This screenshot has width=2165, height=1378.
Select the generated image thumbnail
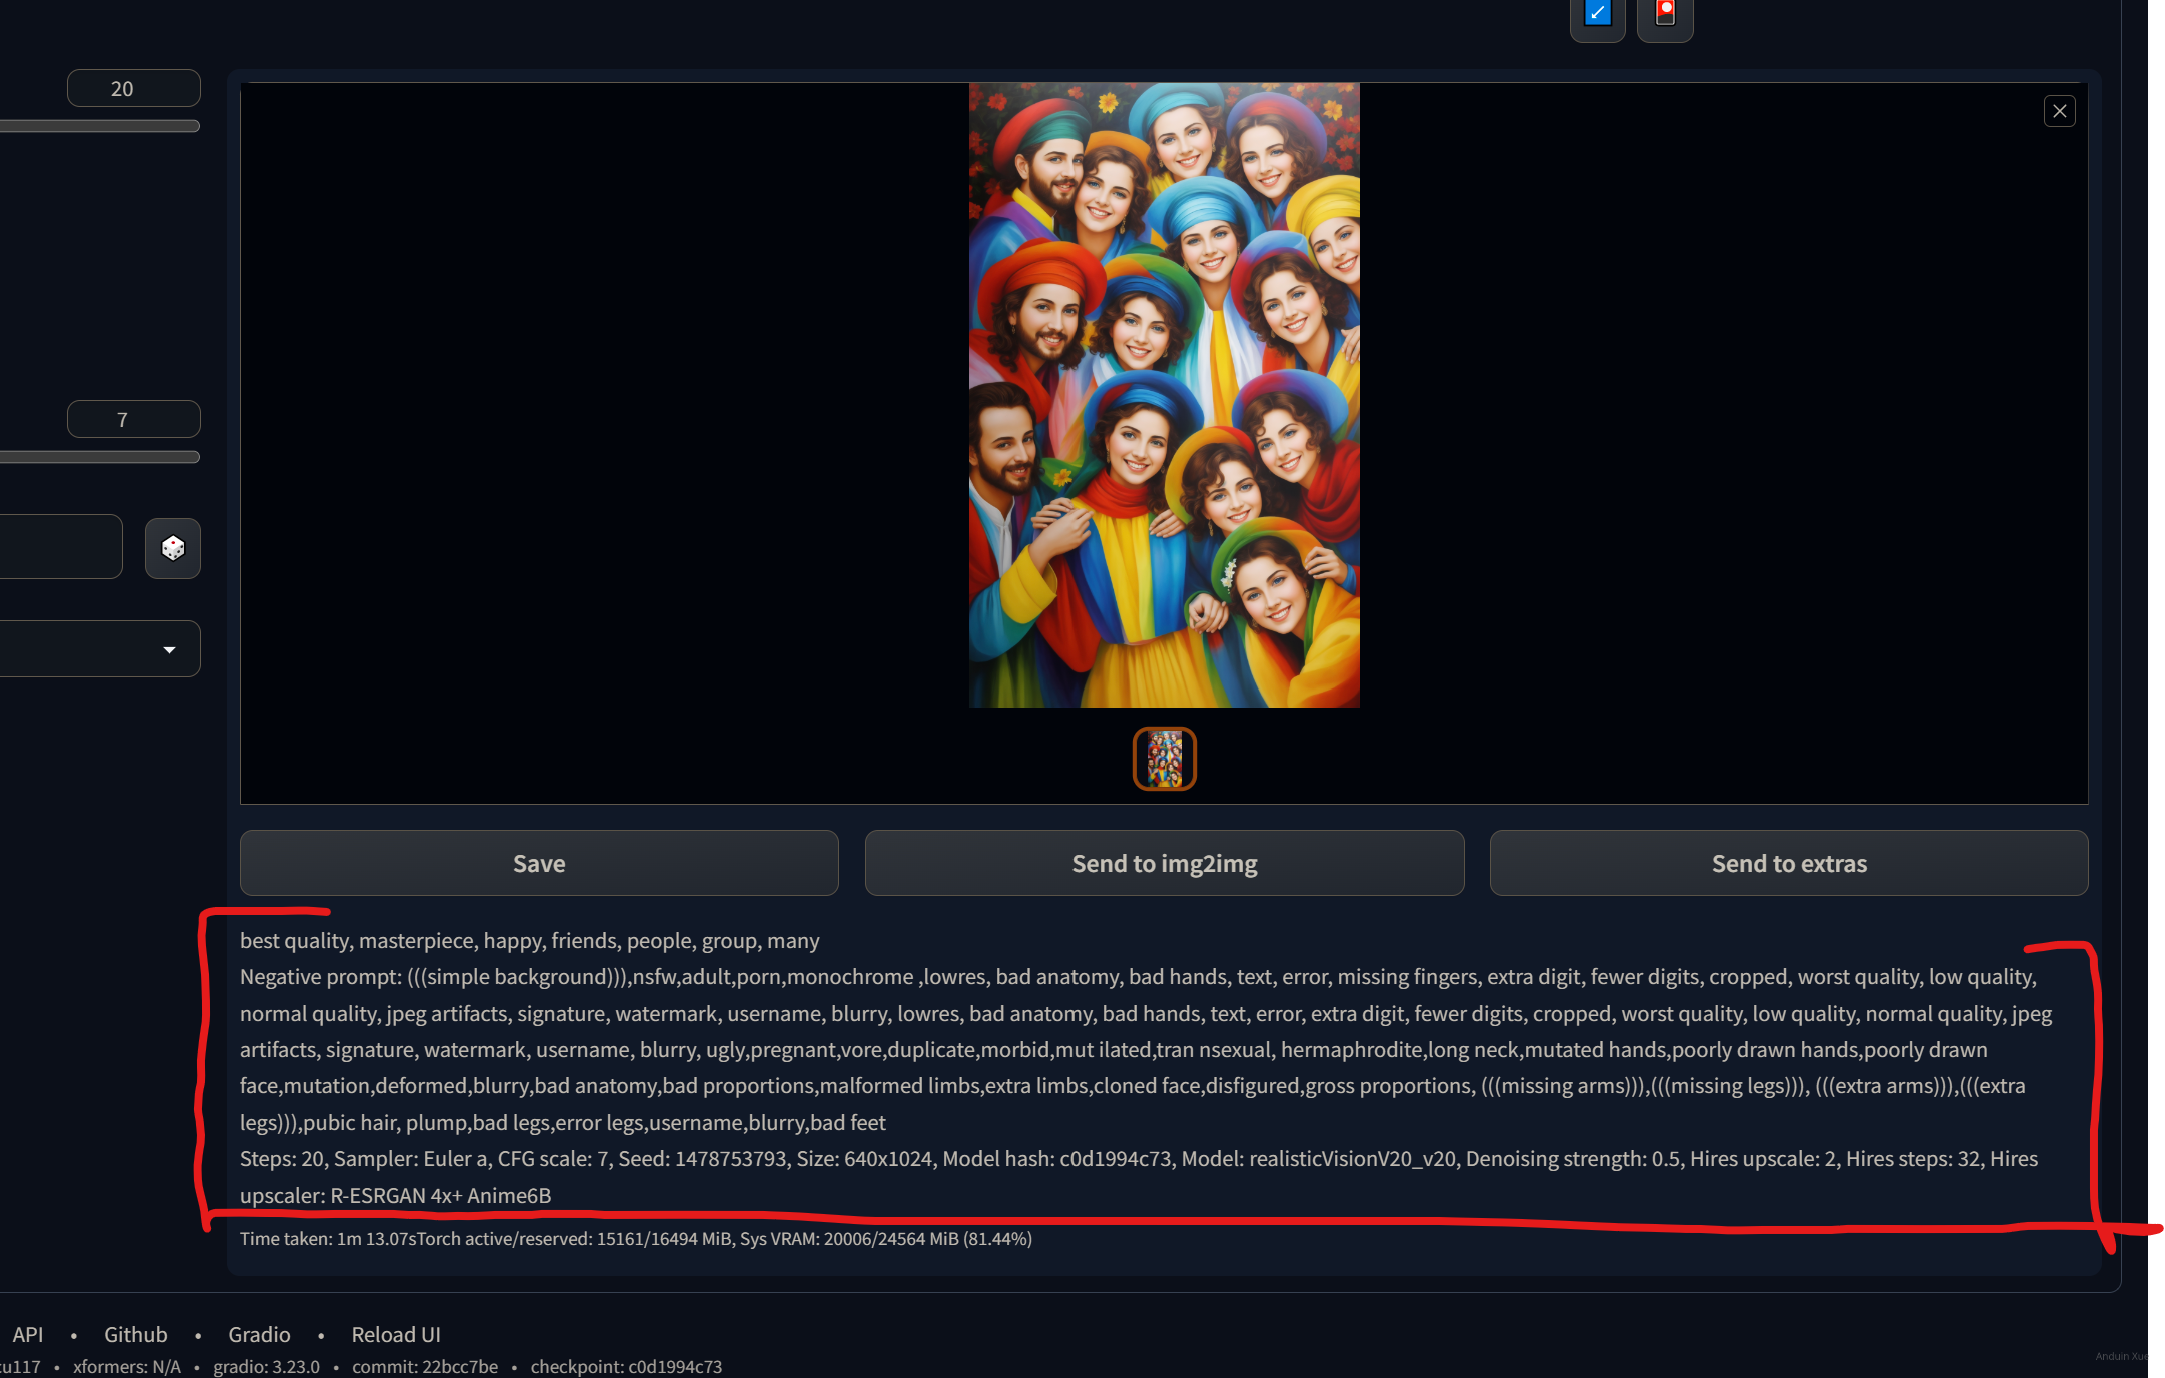[1164, 759]
